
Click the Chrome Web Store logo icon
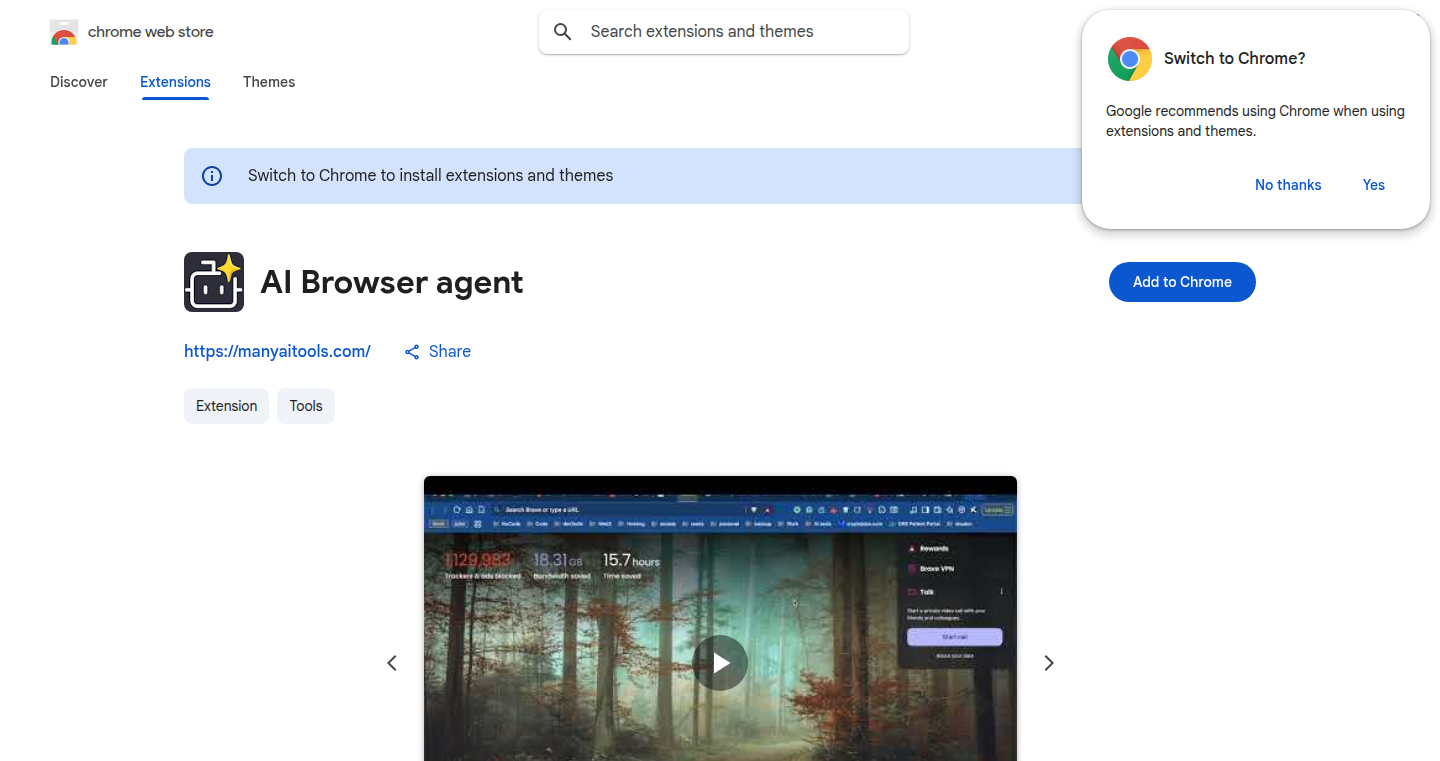coord(64,32)
